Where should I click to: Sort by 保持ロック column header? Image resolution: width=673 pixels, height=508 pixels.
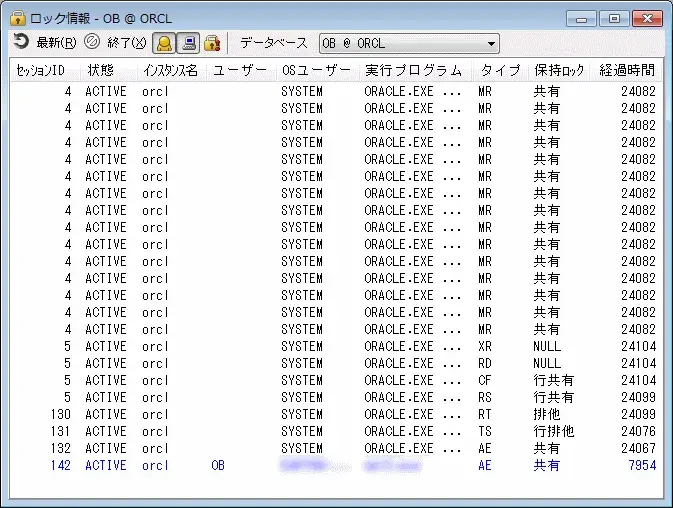[558, 71]
